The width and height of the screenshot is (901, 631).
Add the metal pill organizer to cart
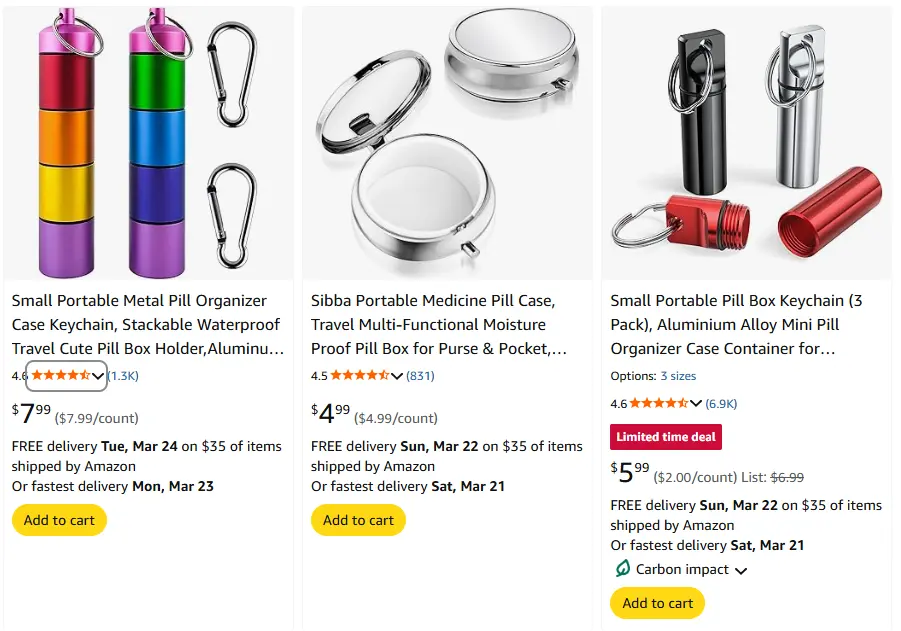[59, 520]
